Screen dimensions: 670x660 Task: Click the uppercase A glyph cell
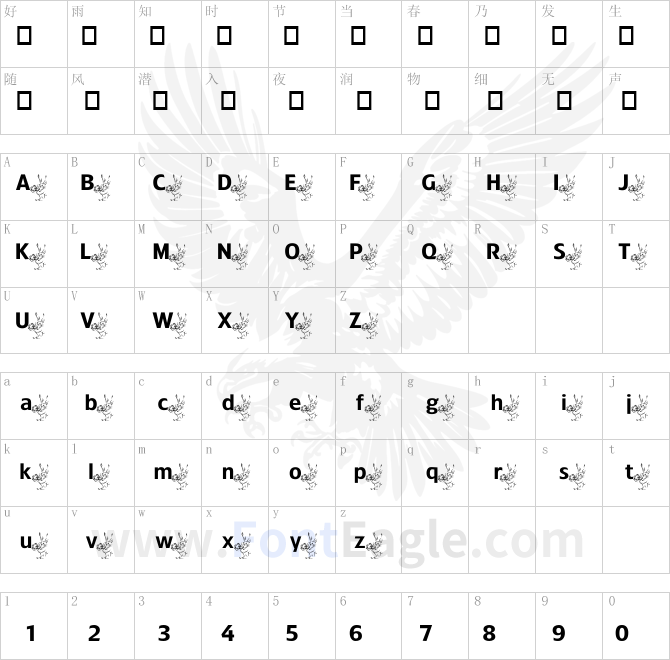(x=34, y=187)
